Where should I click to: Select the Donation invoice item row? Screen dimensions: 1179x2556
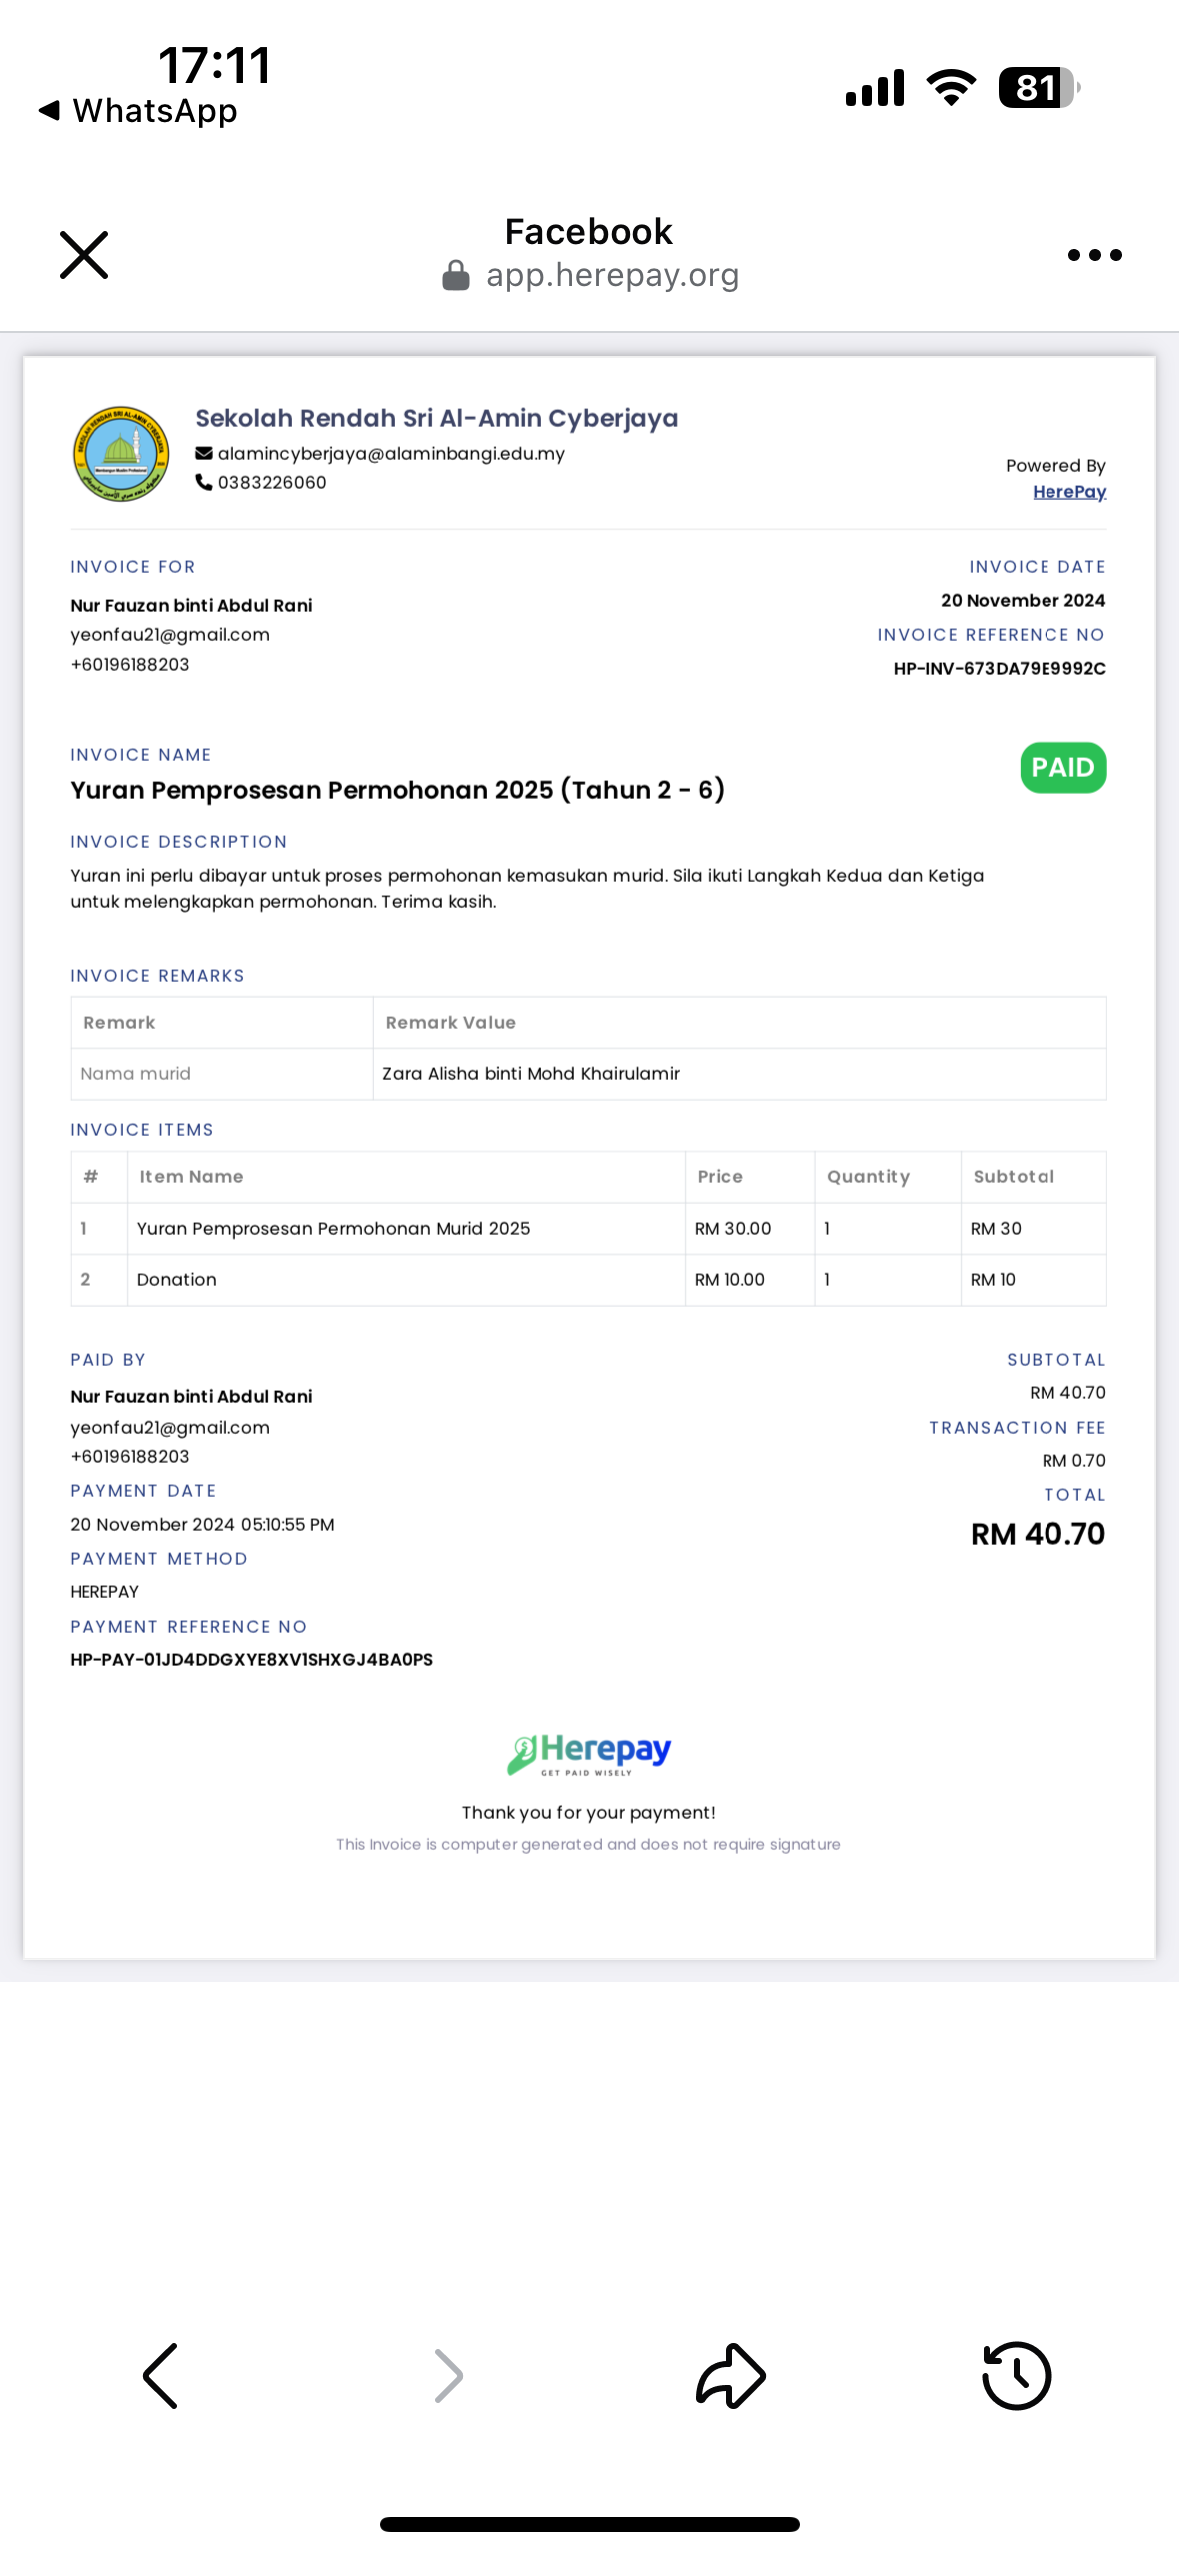point(588,1280)
